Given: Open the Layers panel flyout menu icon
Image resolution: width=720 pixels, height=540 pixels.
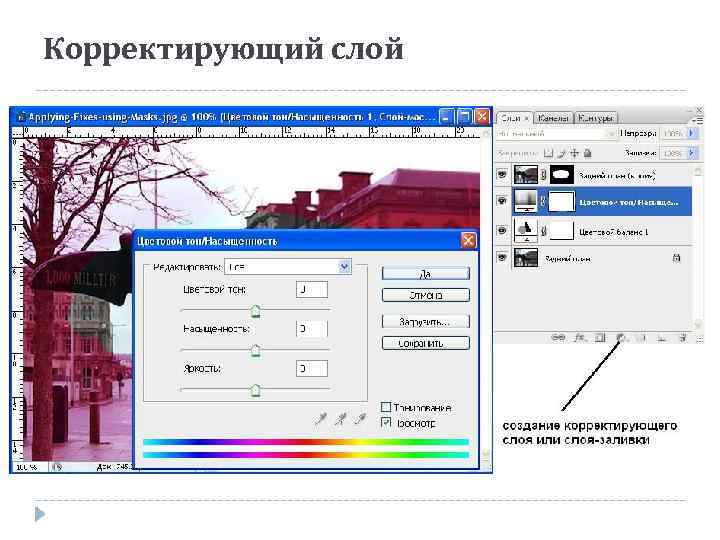Looking at the screenshot, I should point(698,120).
